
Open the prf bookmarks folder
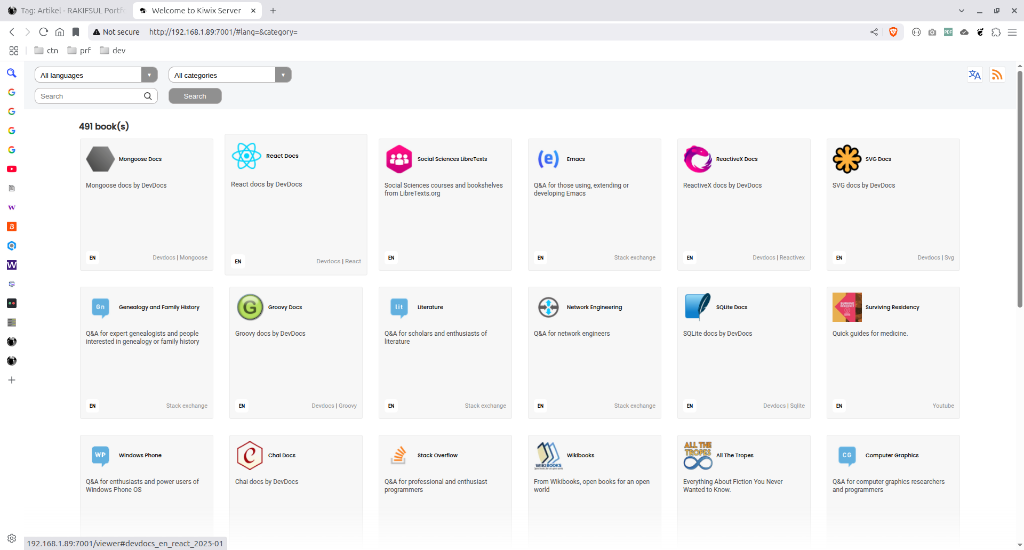click(x=79, y=50)
